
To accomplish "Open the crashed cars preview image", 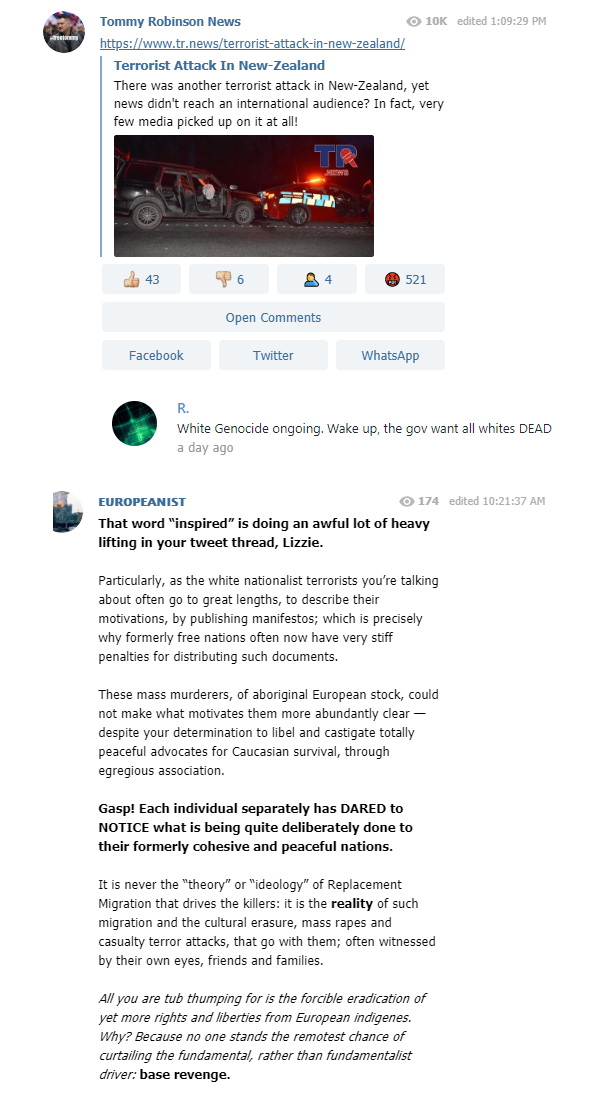I will [x=244, y=195].
